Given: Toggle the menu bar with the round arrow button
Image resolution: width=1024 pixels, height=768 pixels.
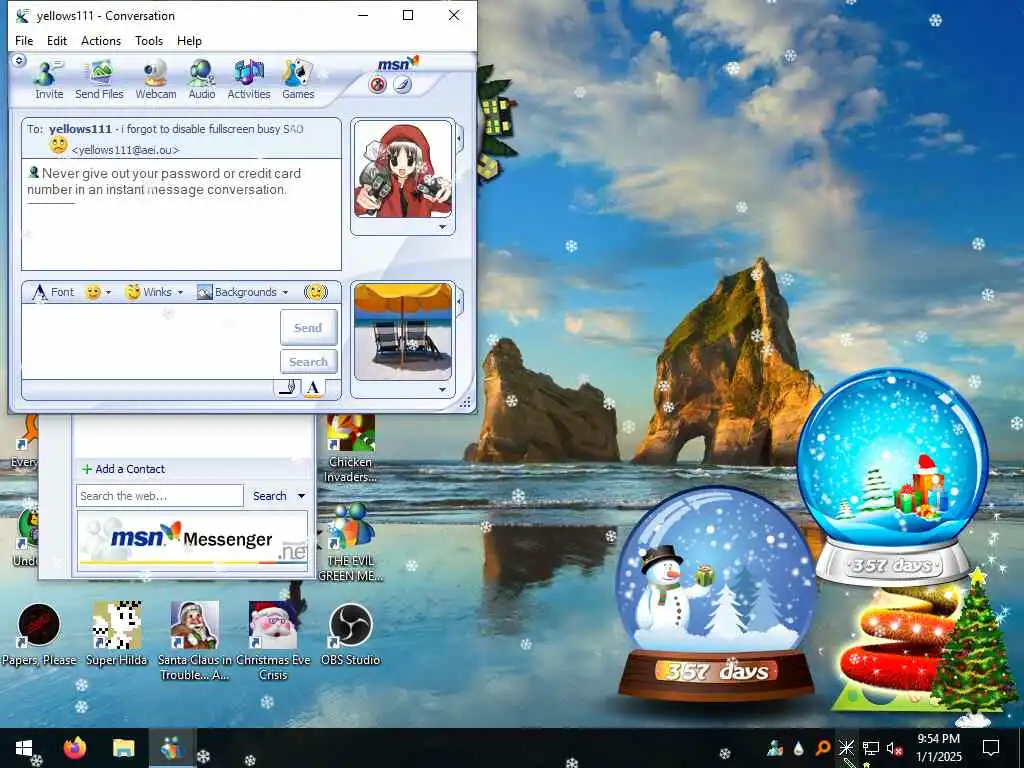Looking at the screenshot, I should pos(19,61).
